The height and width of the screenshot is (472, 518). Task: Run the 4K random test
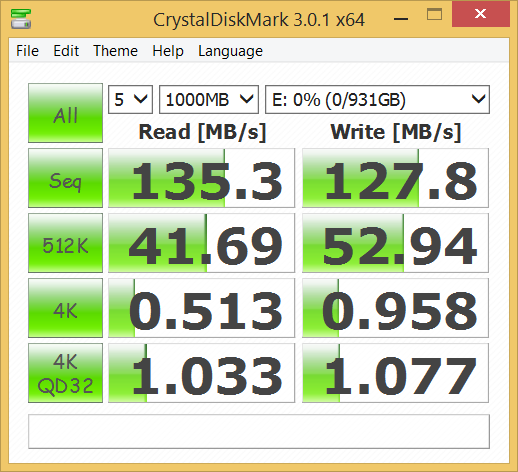coord(65,308)
